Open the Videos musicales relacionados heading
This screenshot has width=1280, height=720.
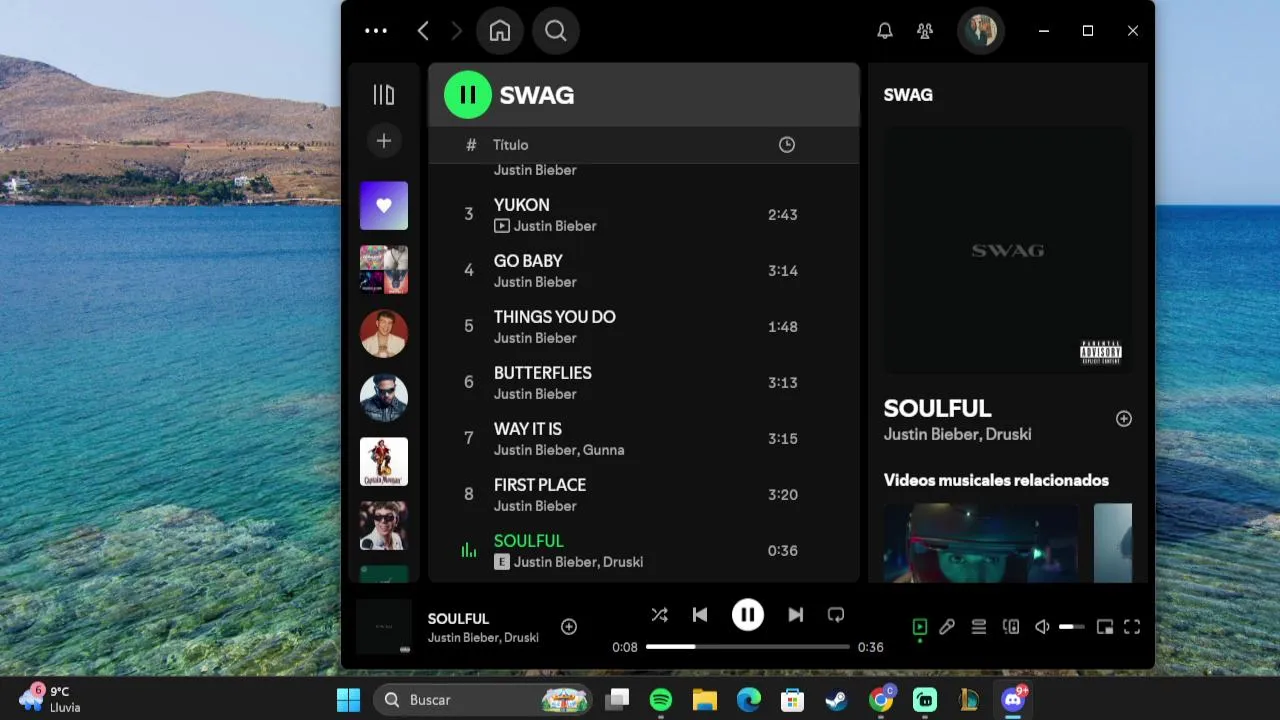996,480
